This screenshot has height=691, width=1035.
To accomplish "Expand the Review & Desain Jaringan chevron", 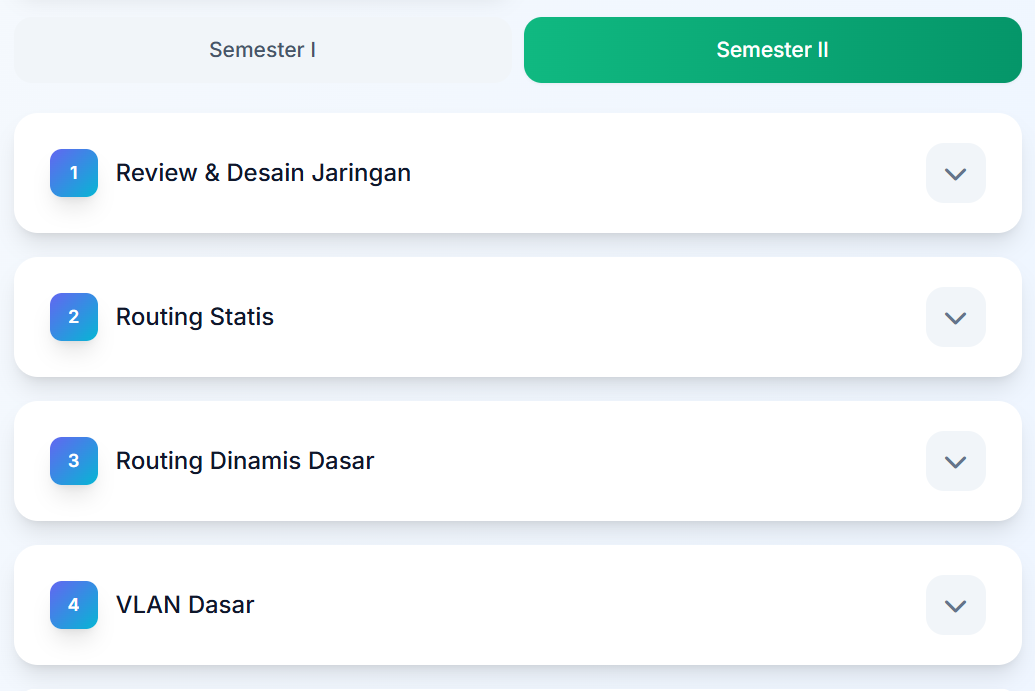I will tap(956, 173).
